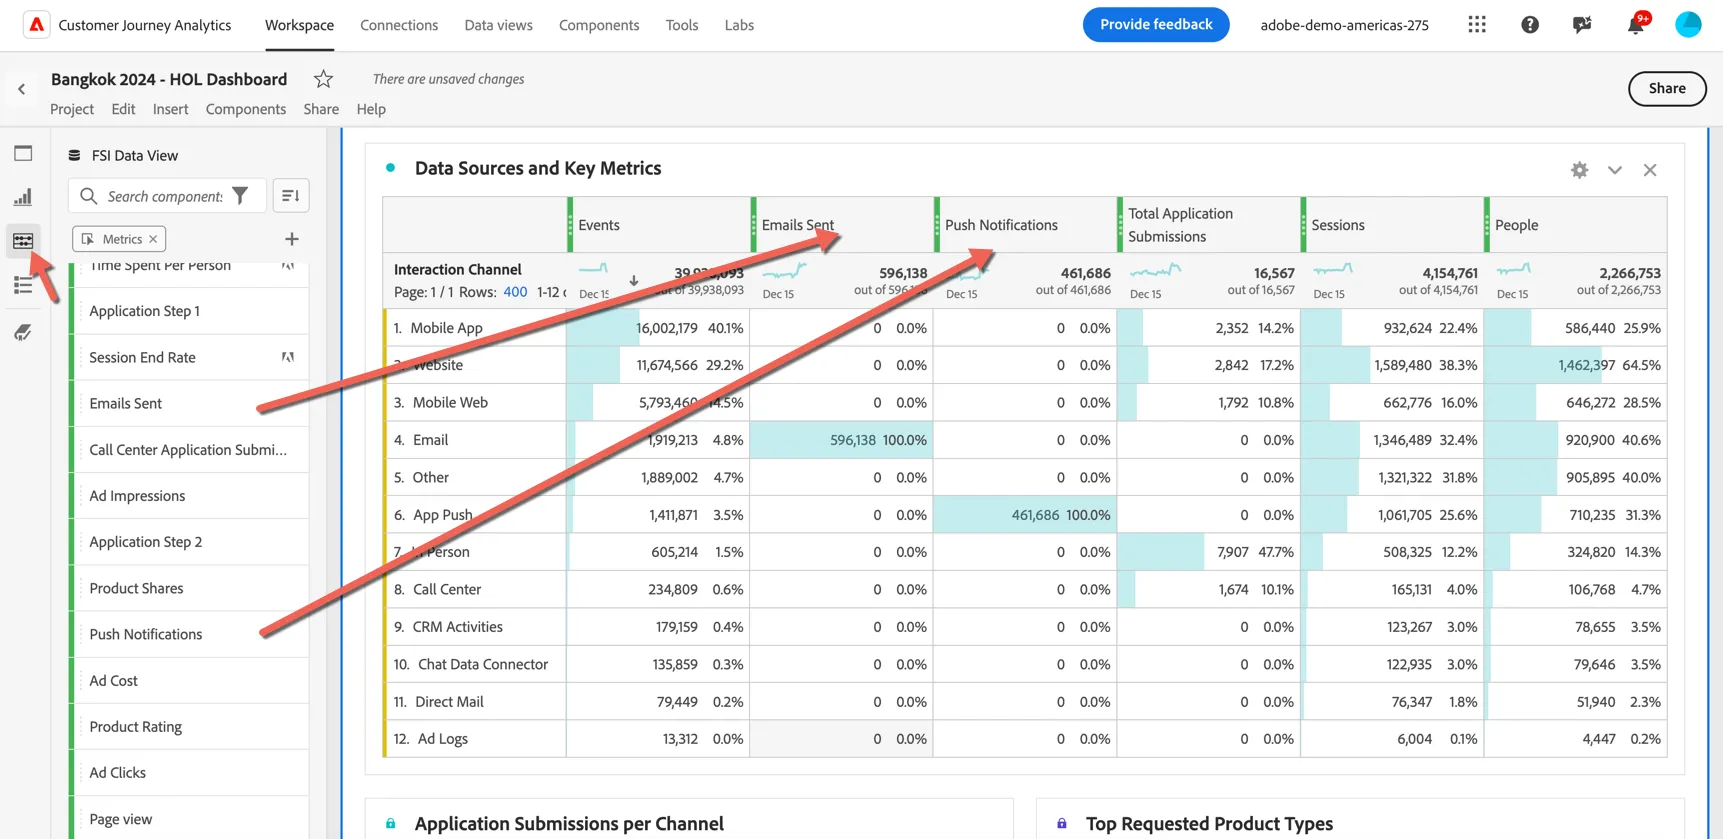Close the Data Sources and Key Metrics panel
Image resolution: width=1723 pixels, height=839 pixels.
tap(1650, 170)
